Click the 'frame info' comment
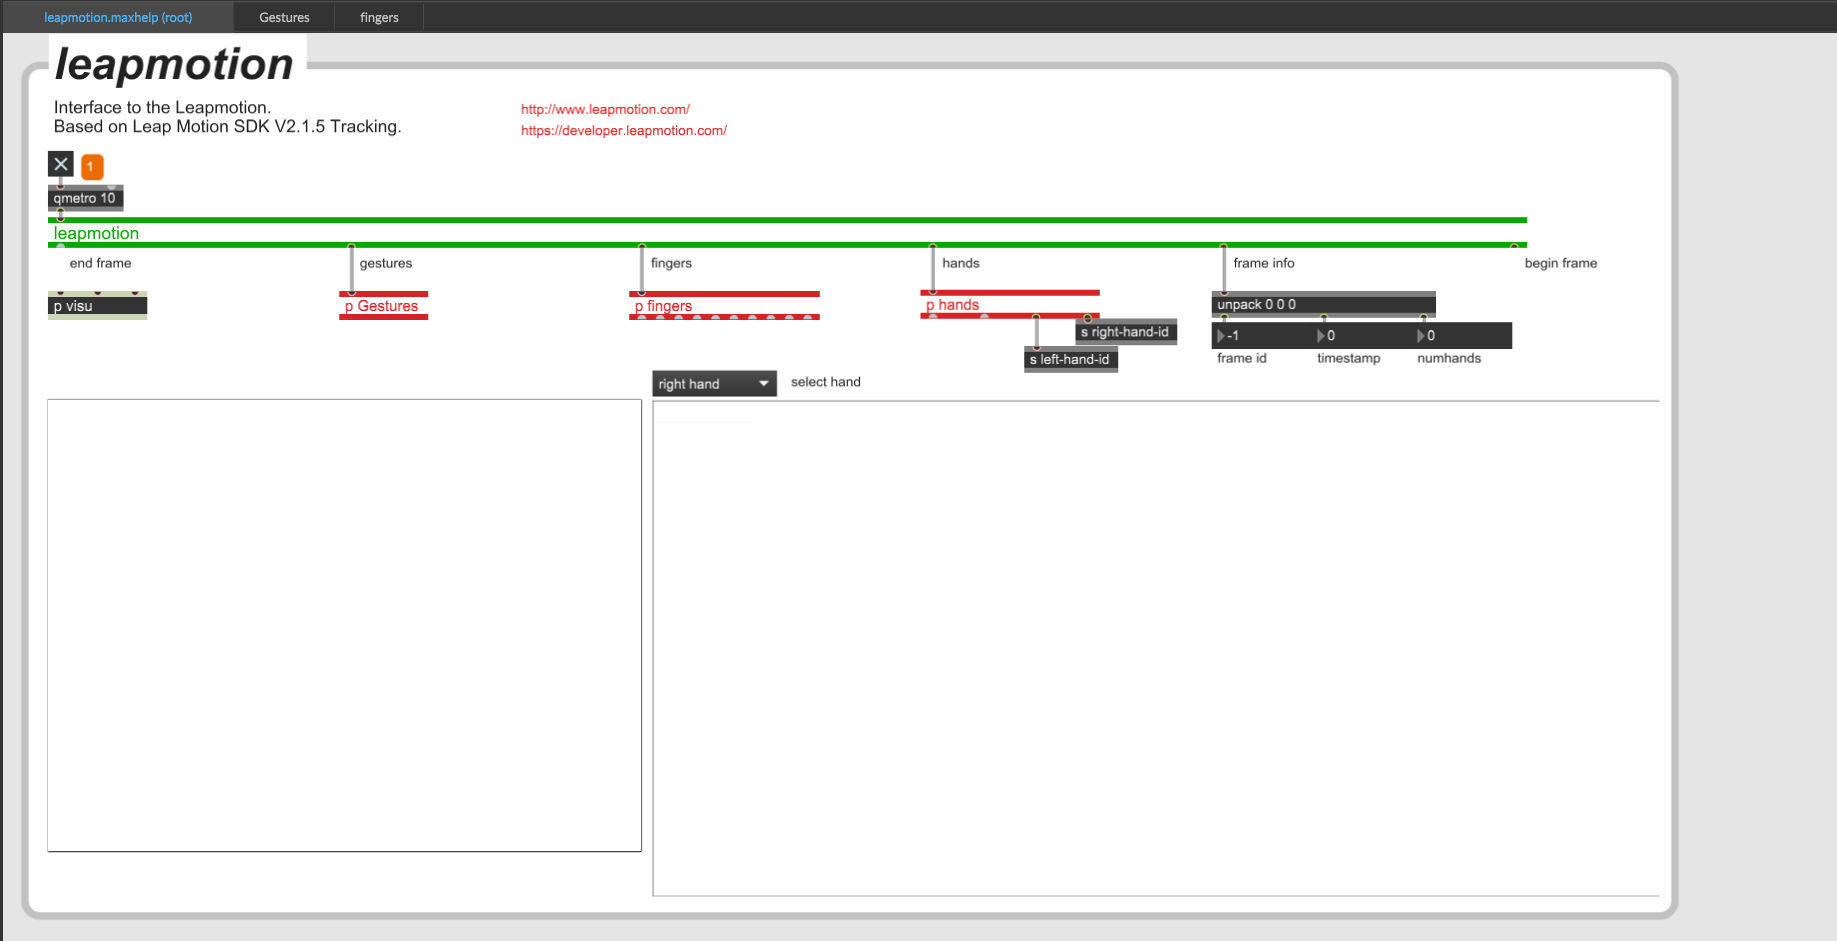1837x941 pixels. pyautogui.click(x=1264, y=263)
